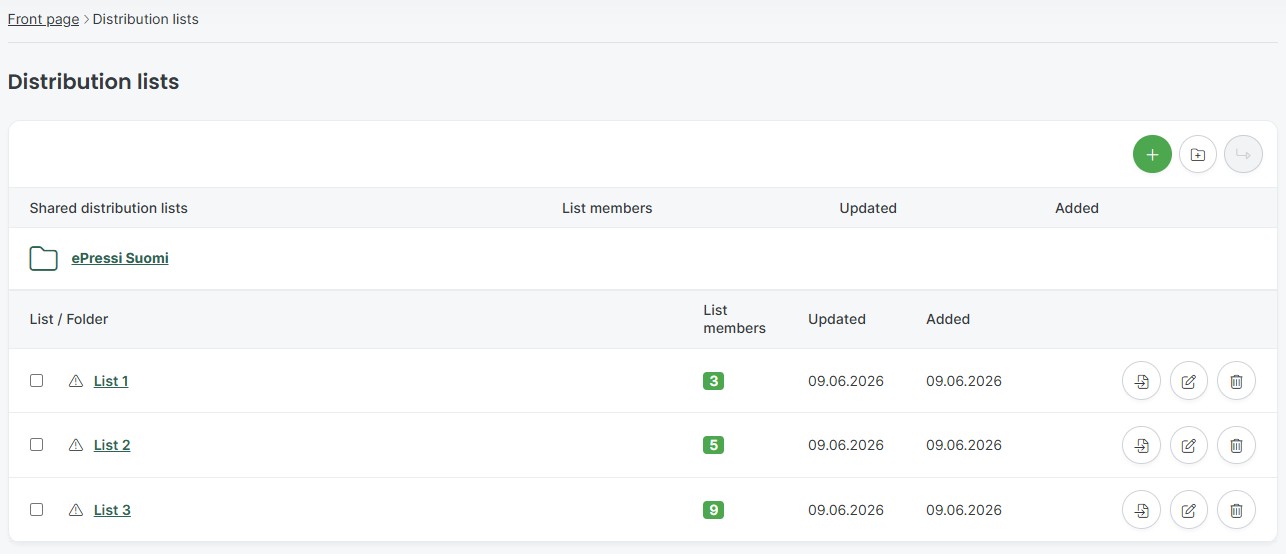Open List 2 link
The image size is (1286, 554).
[112, 445]
